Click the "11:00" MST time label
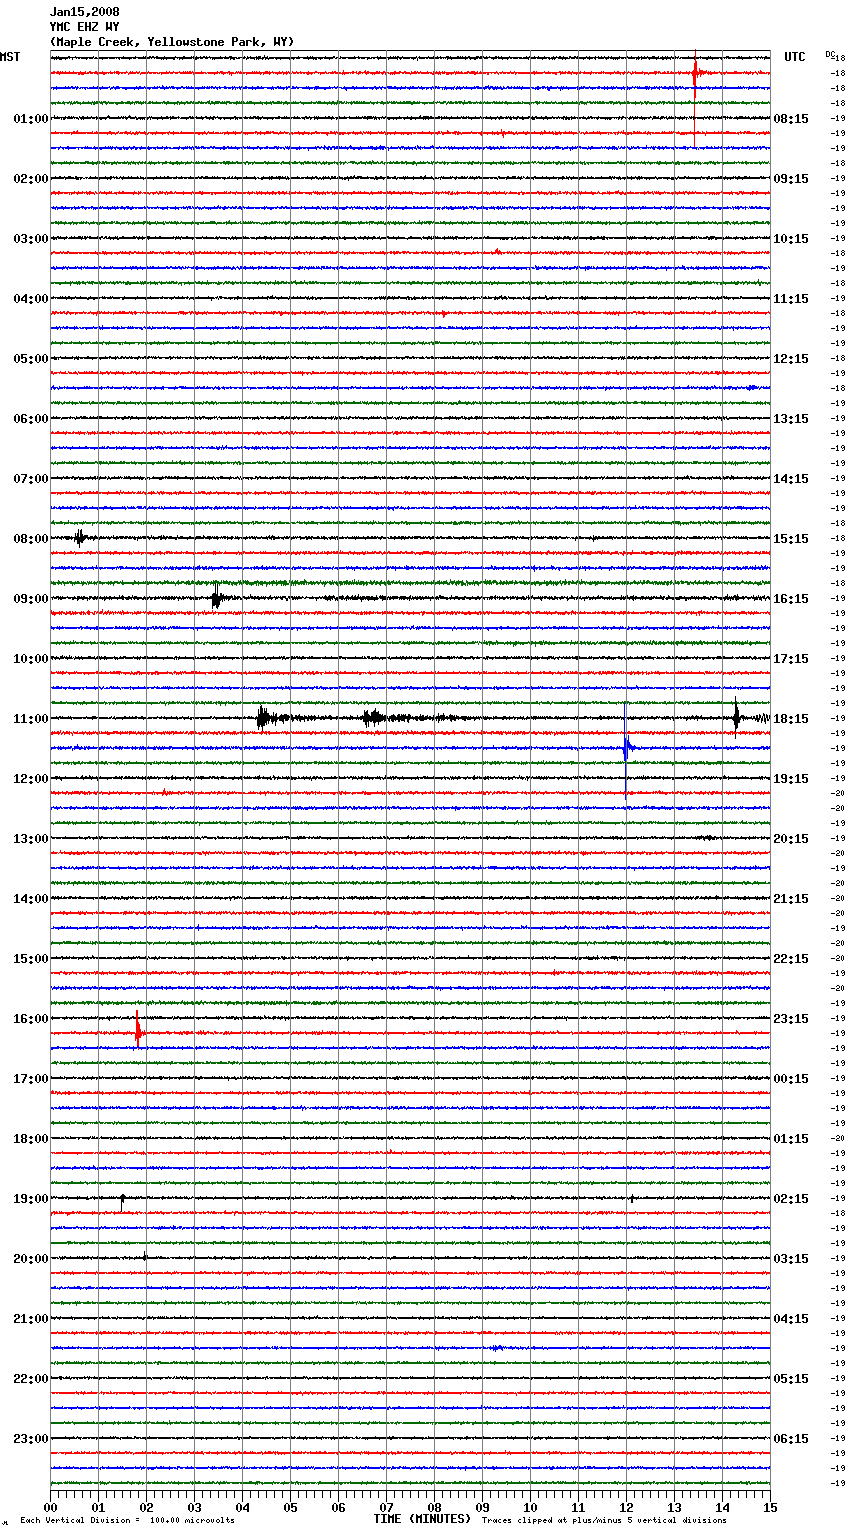Image resolution: width=850 pixels, height=1534 pixels. pos(30,719)
